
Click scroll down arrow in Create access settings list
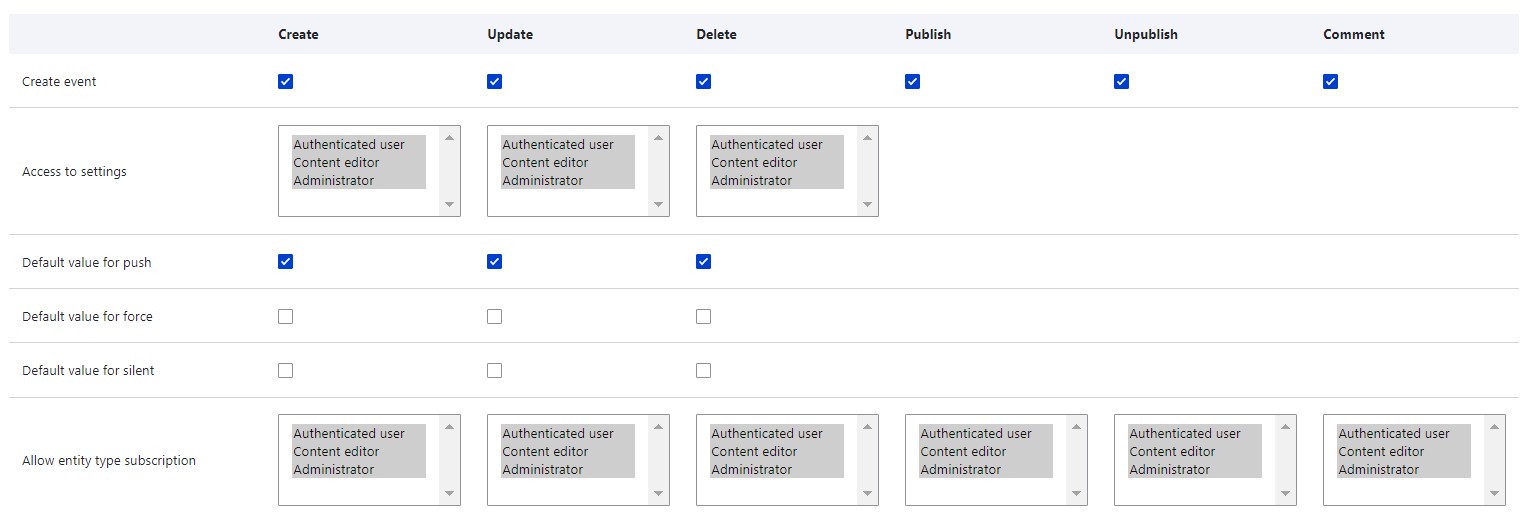coord(450,204)
